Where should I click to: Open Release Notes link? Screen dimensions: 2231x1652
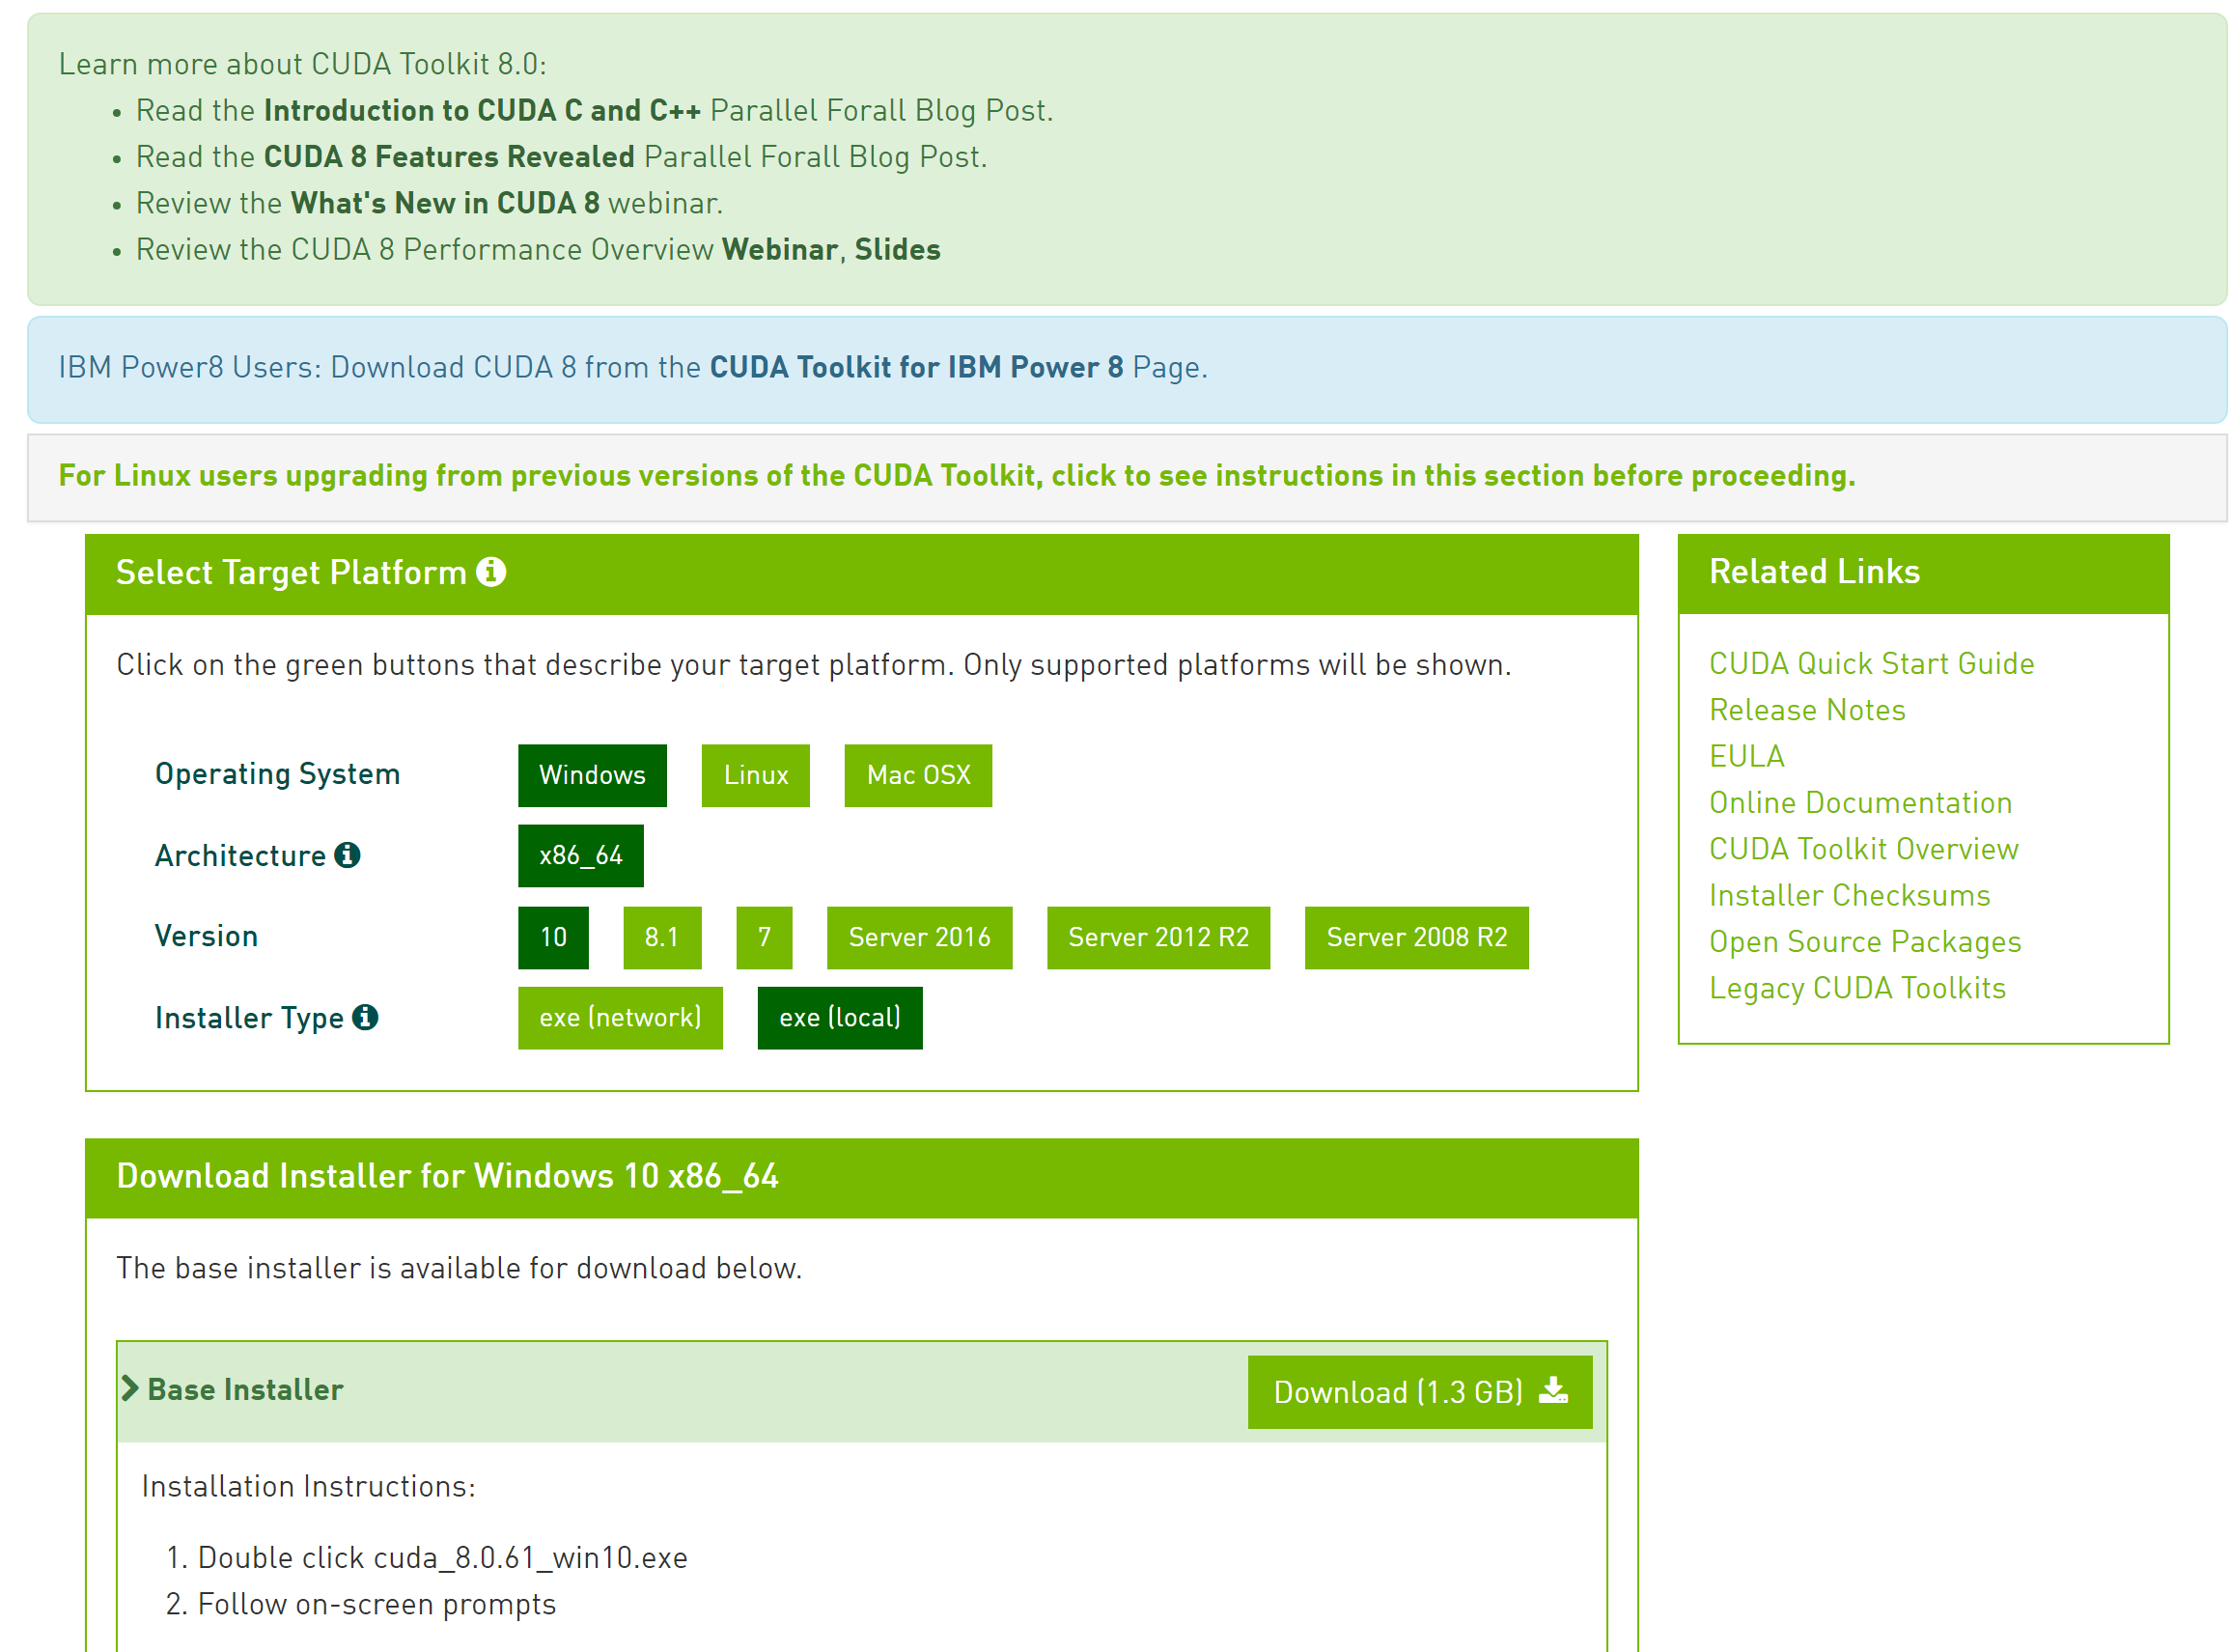click(x=1807, y=710)
